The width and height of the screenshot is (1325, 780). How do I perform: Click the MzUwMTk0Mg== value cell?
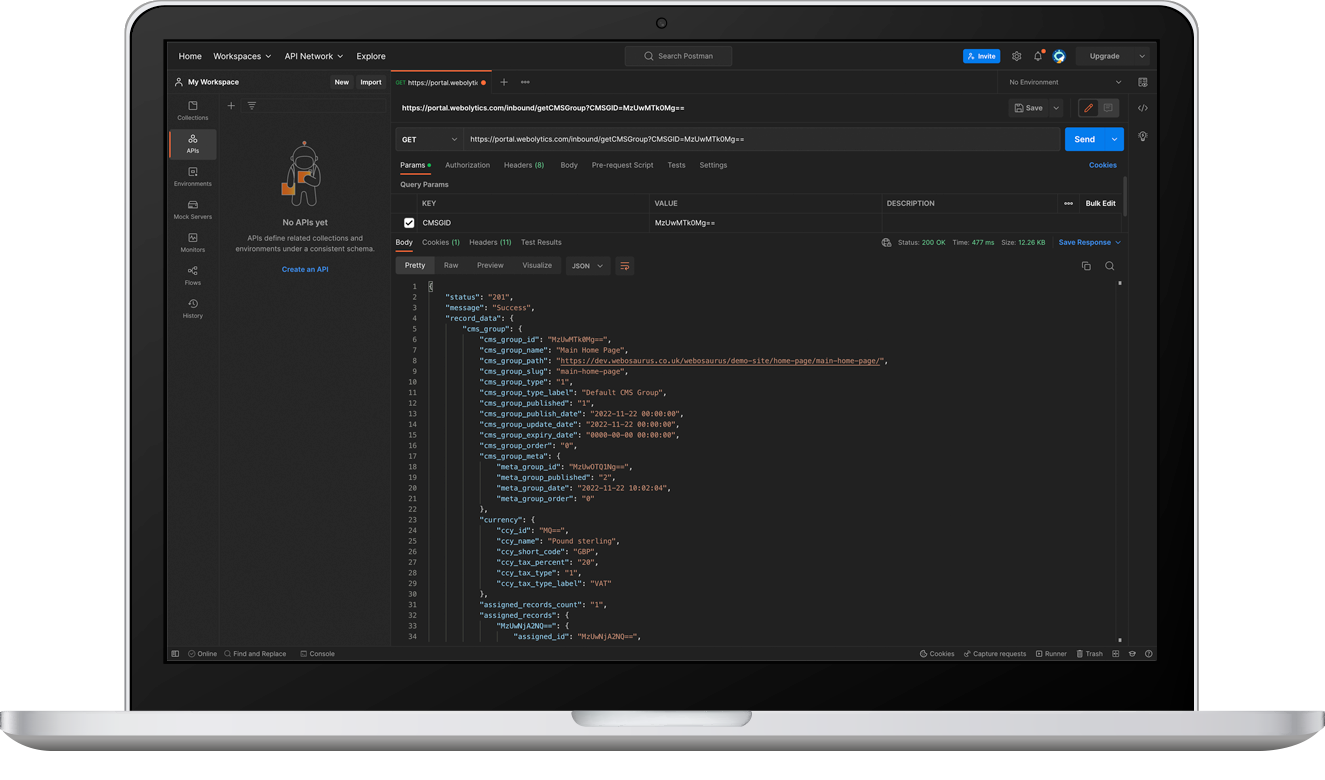(x=765, y=223)
